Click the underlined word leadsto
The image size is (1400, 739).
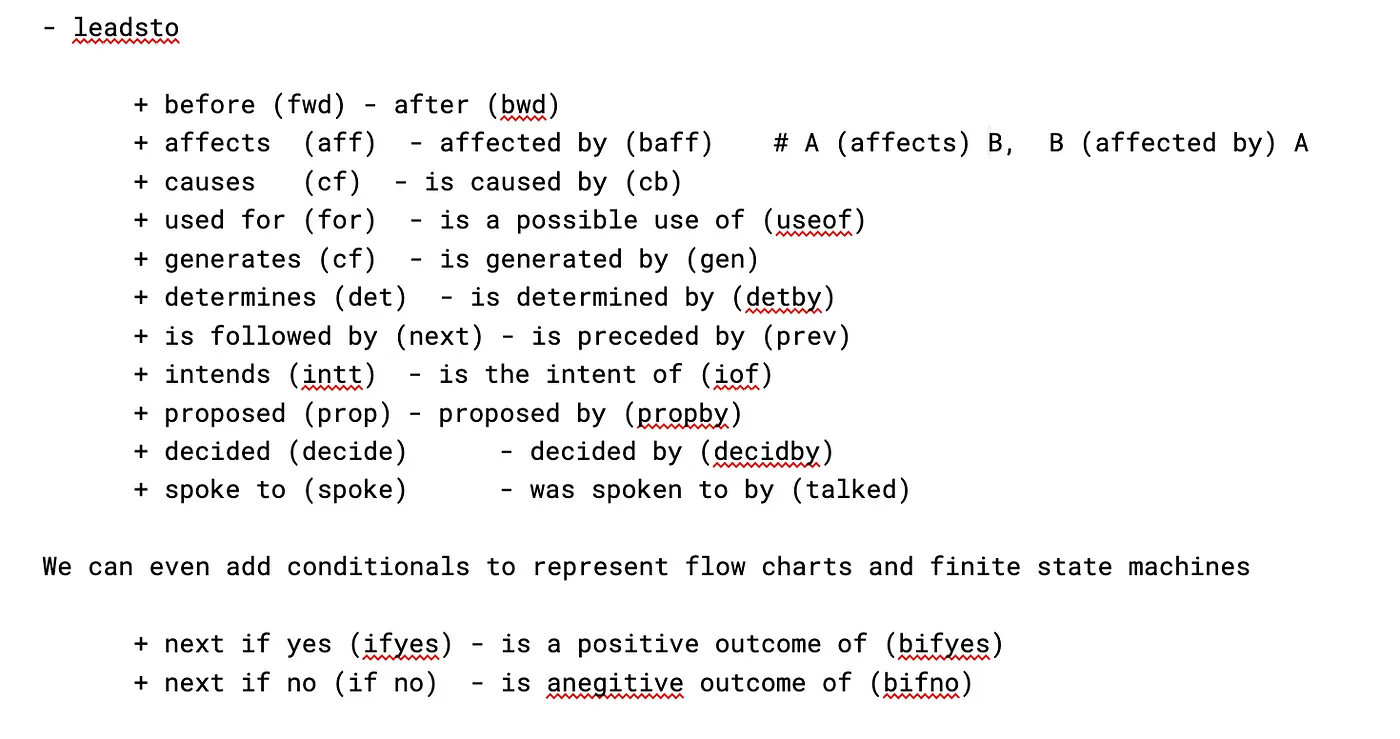[126, 27]
